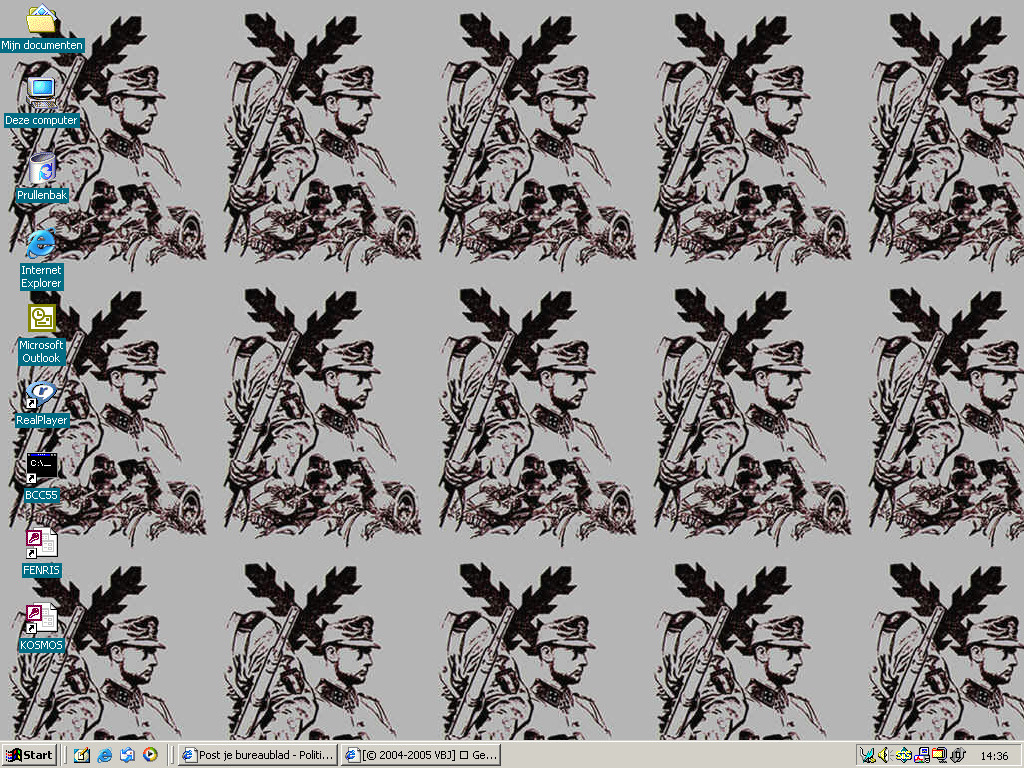Image resolution: width=1024 pixels, height=768 pixels.
Task: Launch the RealPlayer shortcut
Action: [41, 394]
